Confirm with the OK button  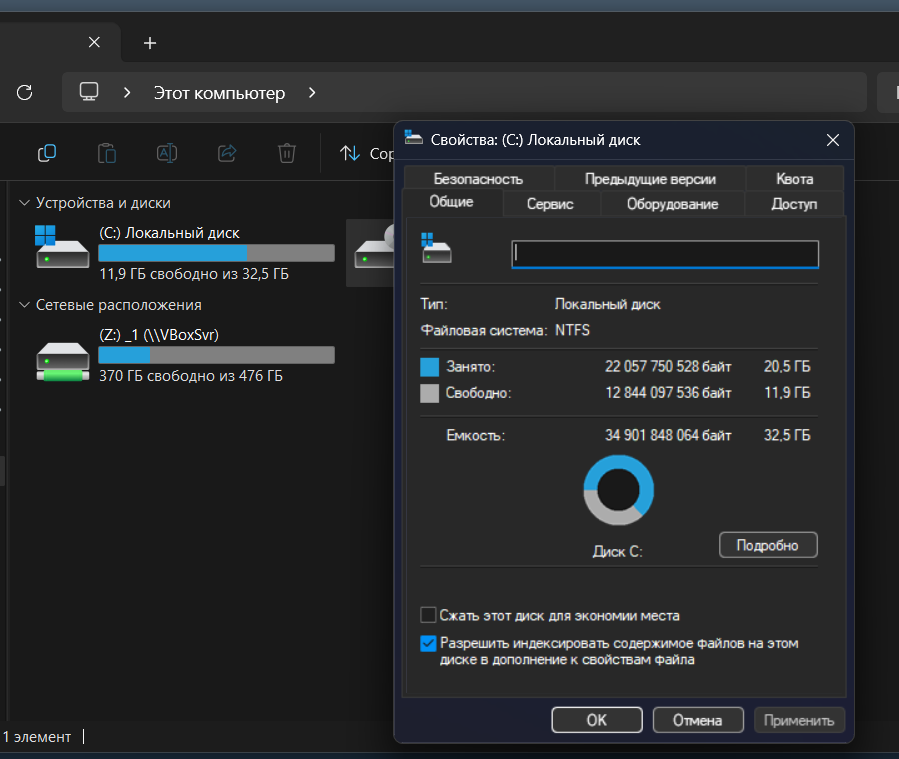[597, 720]
